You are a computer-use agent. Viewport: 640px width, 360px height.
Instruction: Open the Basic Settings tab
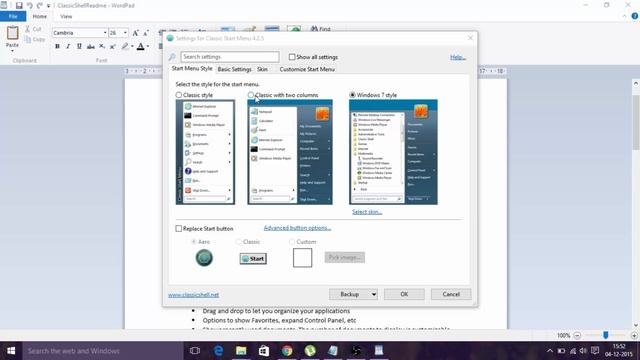[234, 69]
